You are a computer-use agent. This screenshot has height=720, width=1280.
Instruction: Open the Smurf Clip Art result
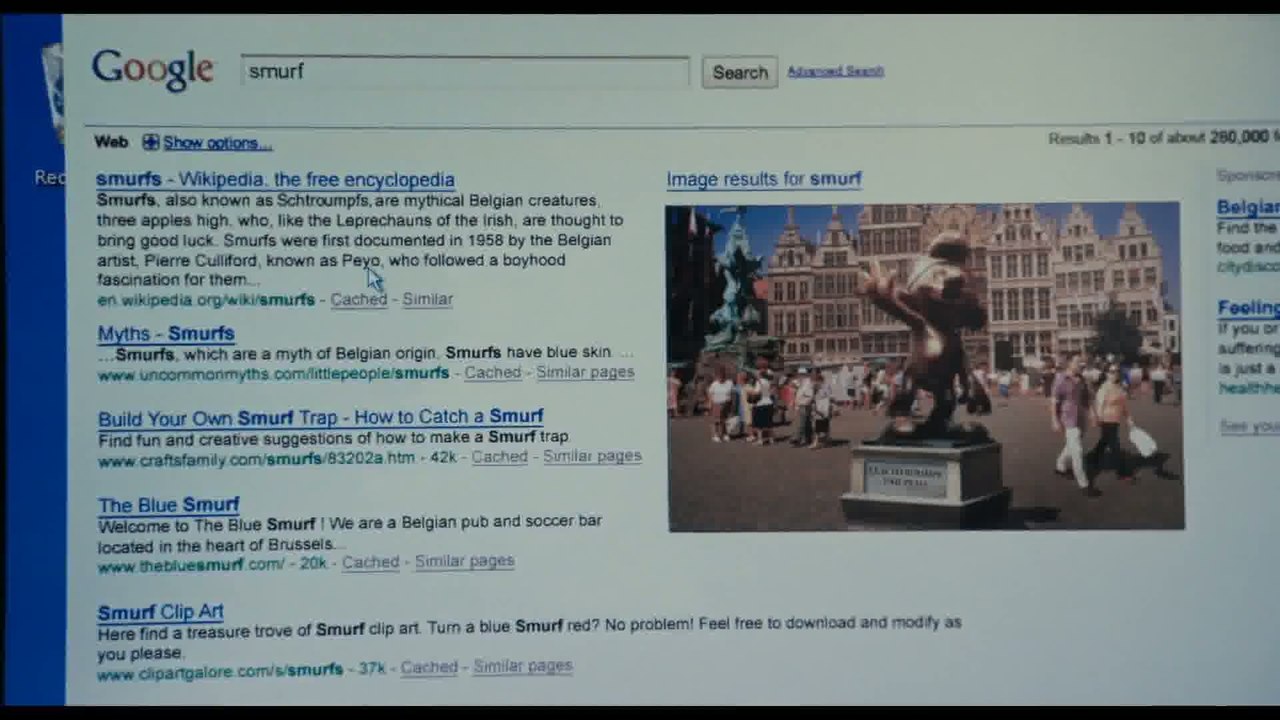point(161,612)
